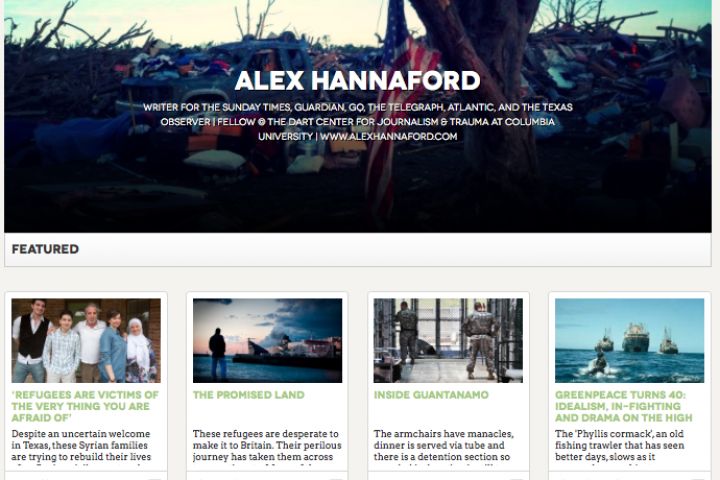Image resolution: width=720 pixels, height=480 pixels.
Task: Select the Featured section header
Action: tap(358, 249)
